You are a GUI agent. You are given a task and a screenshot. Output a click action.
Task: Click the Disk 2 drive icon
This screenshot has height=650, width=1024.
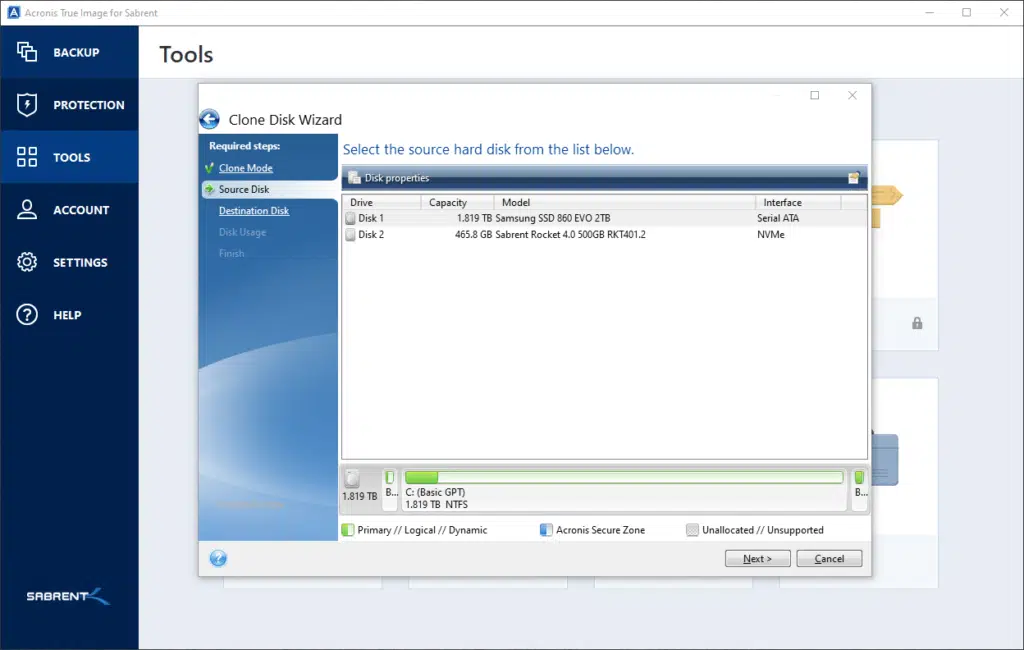[x=351, y=235]
